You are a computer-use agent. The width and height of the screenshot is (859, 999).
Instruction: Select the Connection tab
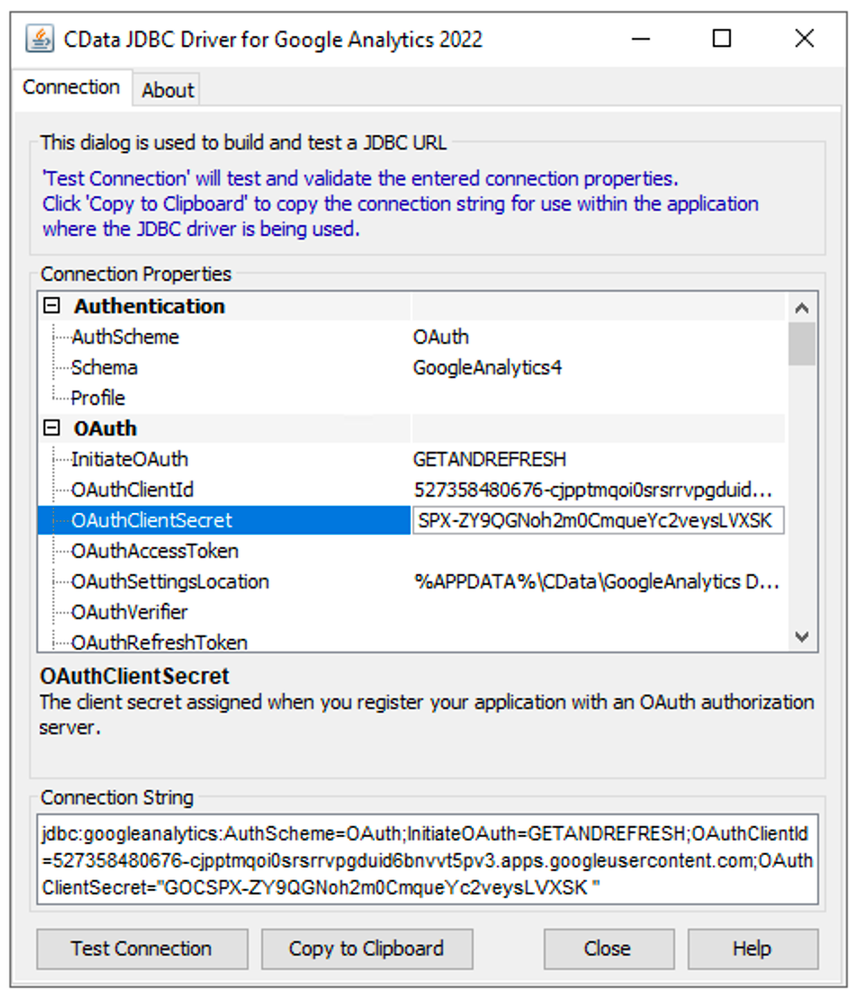(x=71, y=88)
